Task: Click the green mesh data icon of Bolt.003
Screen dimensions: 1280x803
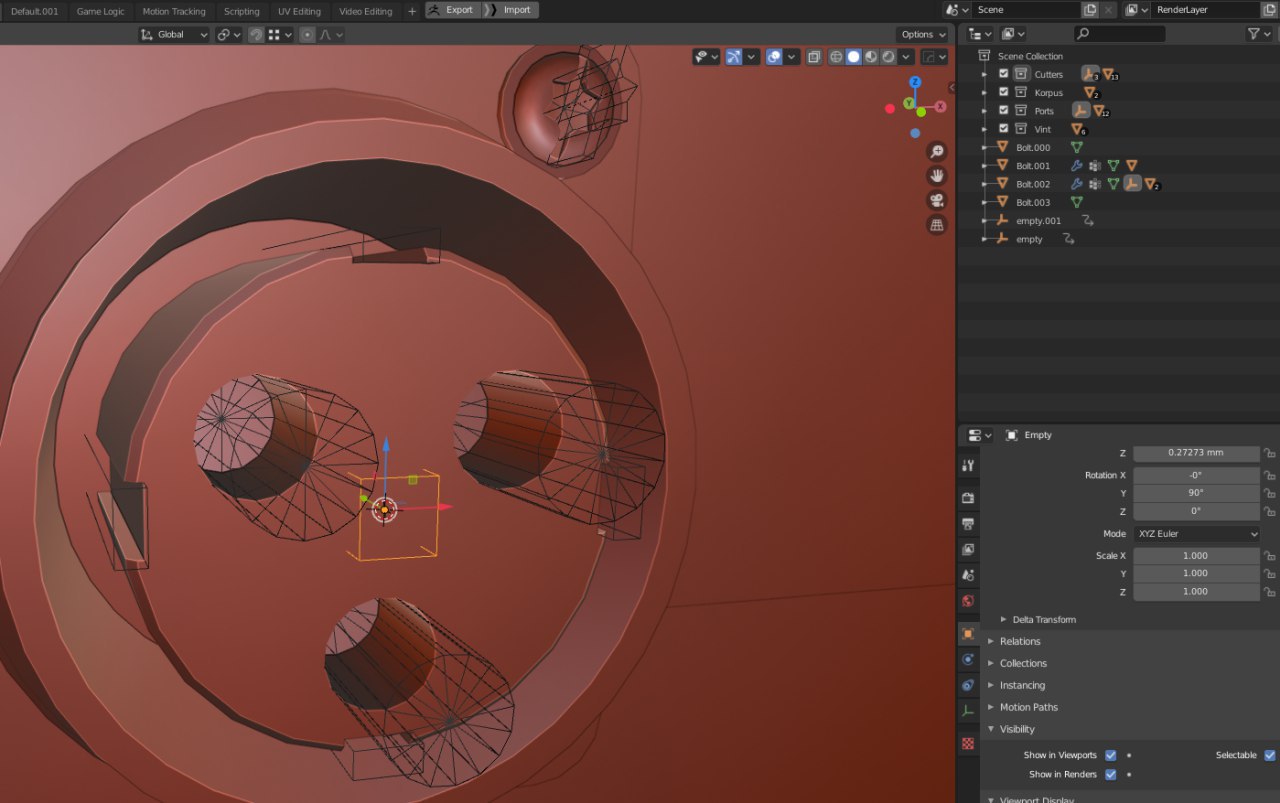Action: point(1077,202)
